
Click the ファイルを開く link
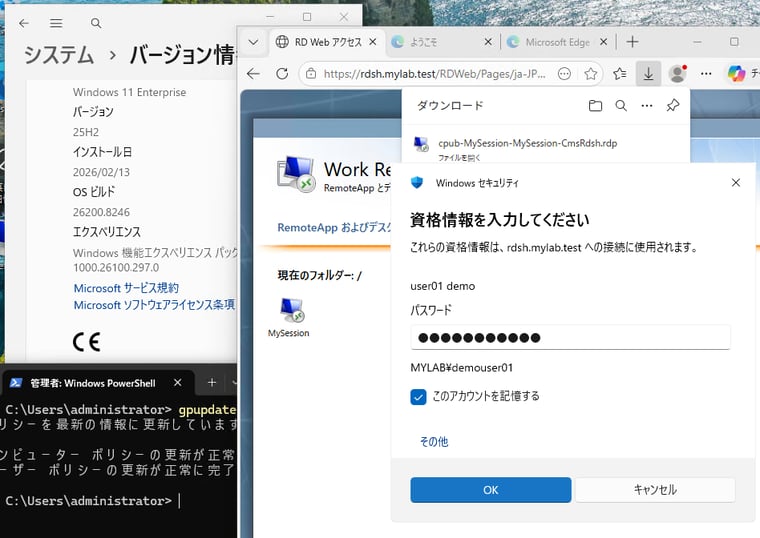click(x=459, y=158)
